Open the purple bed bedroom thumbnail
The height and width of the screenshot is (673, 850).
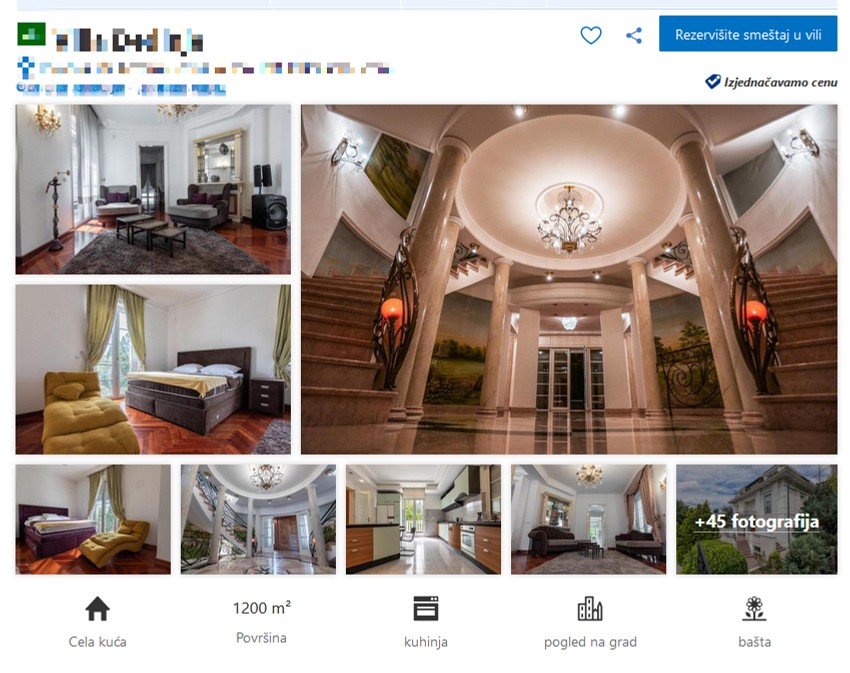coord(93,520)
